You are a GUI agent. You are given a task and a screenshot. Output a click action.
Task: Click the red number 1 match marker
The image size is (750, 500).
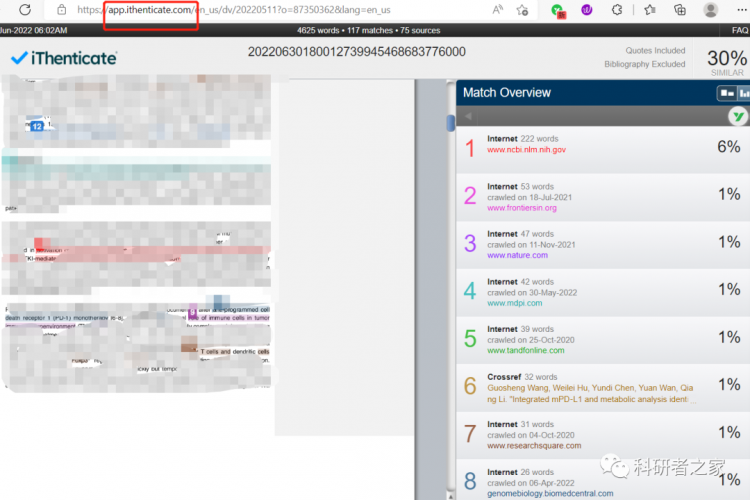click(470, 148)
